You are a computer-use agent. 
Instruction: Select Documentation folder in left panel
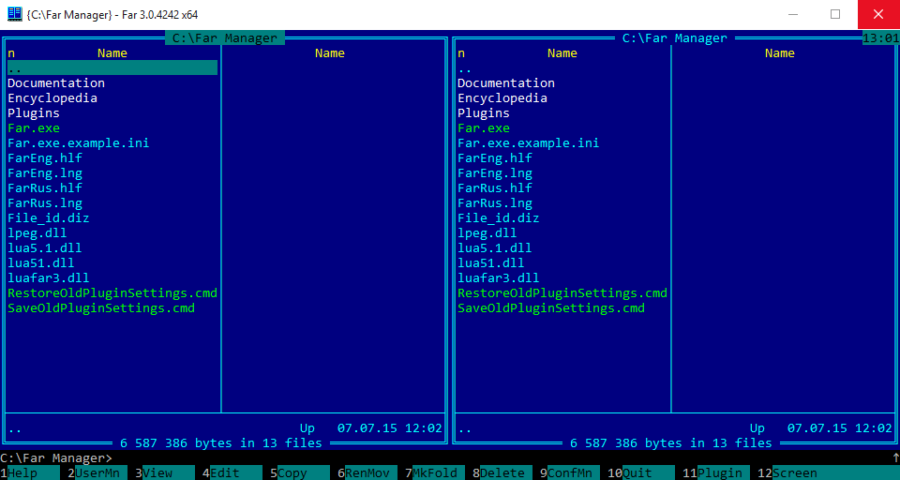click(x=56, y=83)
